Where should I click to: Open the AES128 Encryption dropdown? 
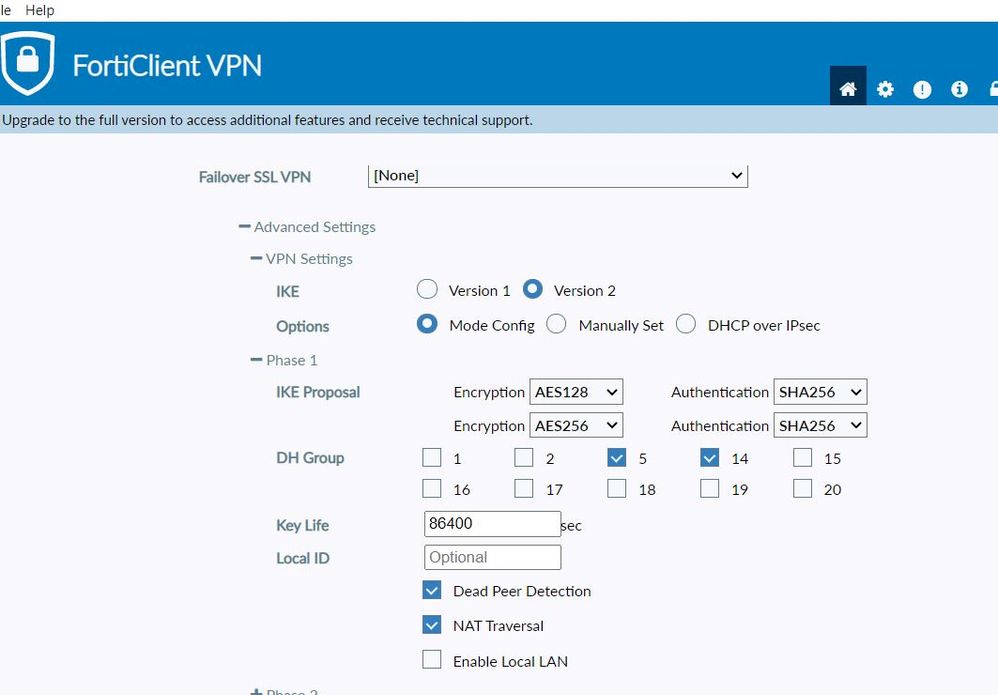pyautogui.click(x=576, y=392)
